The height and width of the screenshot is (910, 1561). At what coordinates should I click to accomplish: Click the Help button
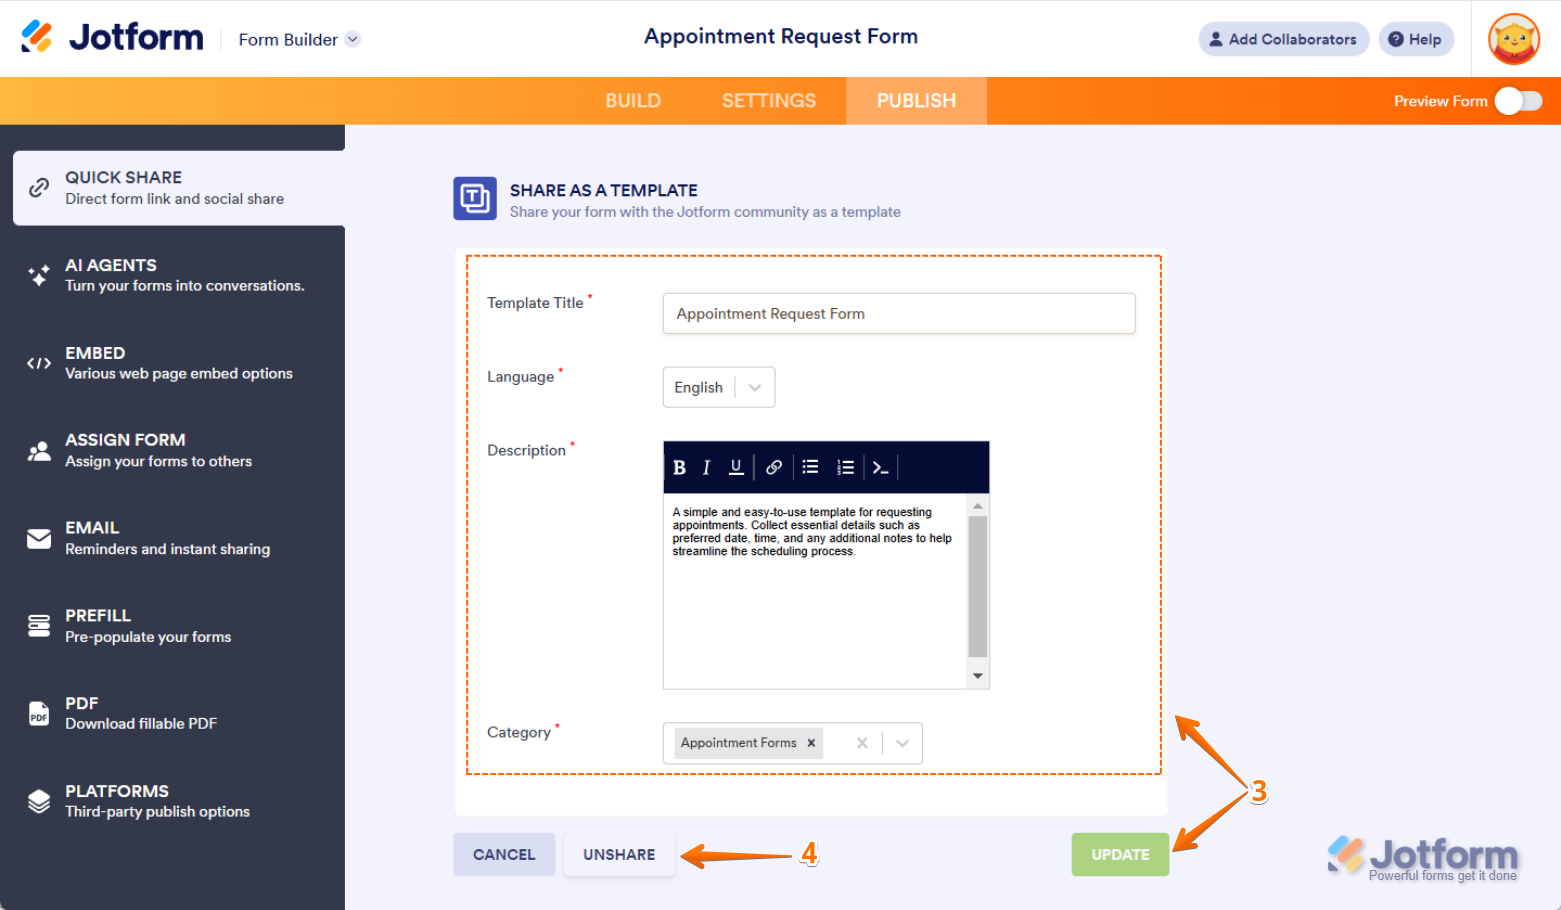tap(1416, 39)
